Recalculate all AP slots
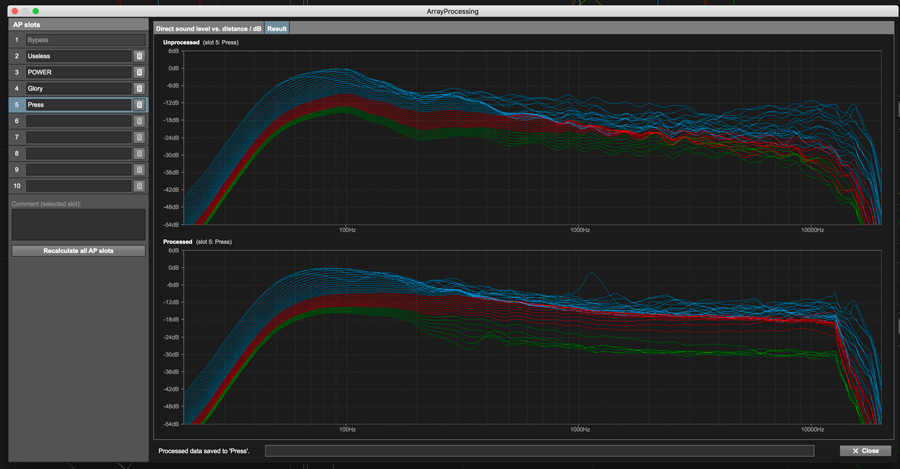The height and width of the screenshot is (469, 900). point(79,251)
